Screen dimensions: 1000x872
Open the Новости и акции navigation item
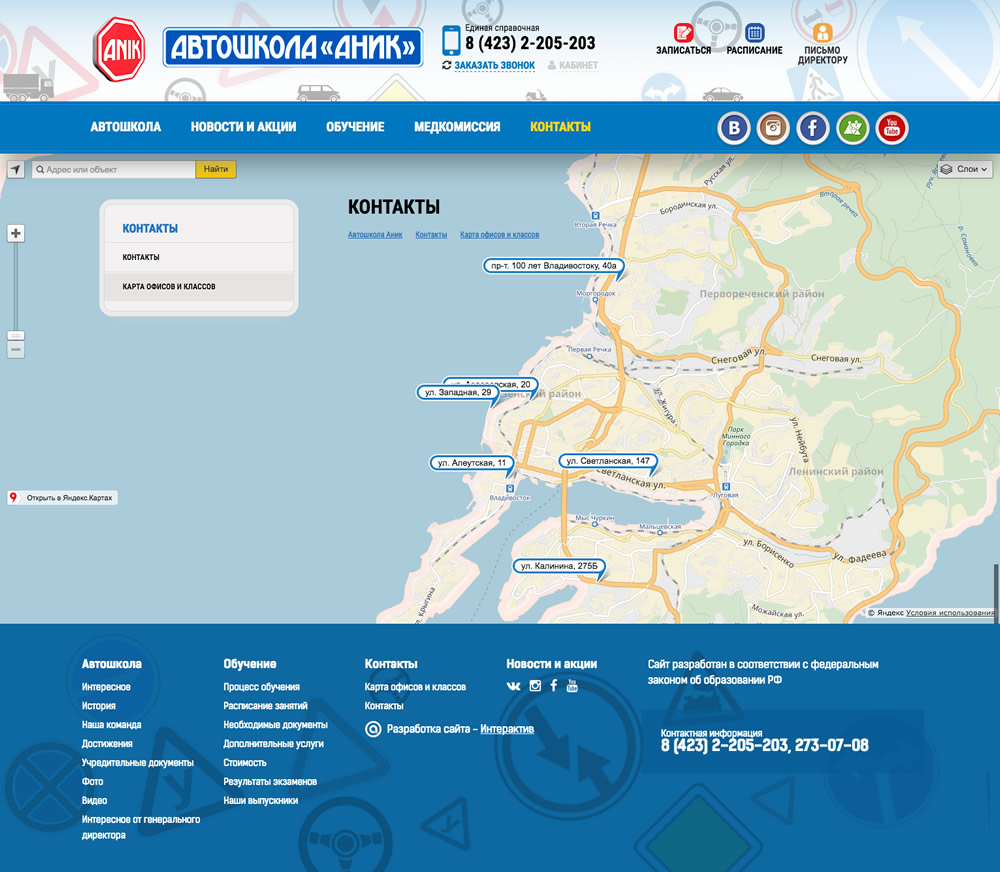(x=244, y=127)
